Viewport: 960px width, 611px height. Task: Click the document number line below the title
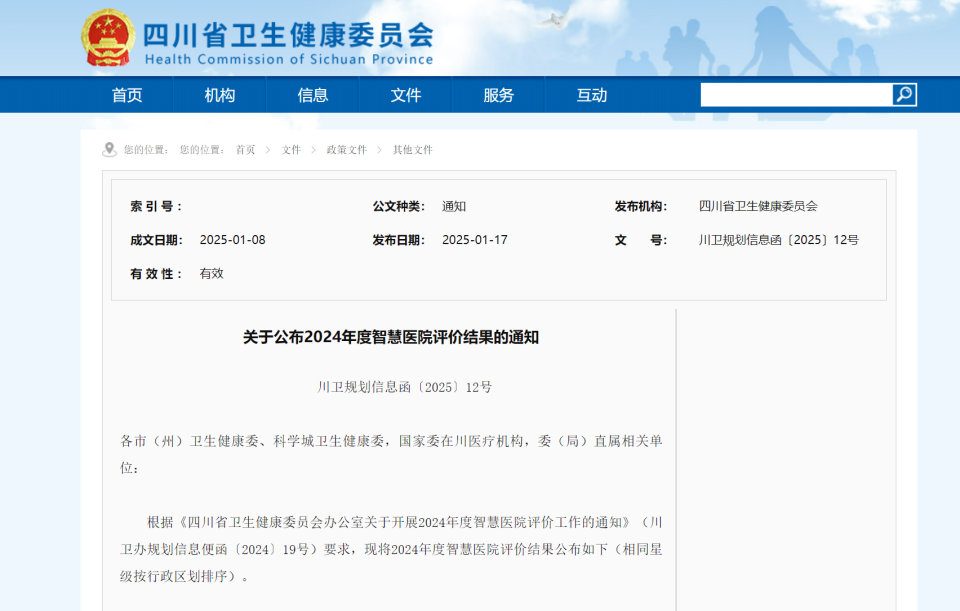405,387
